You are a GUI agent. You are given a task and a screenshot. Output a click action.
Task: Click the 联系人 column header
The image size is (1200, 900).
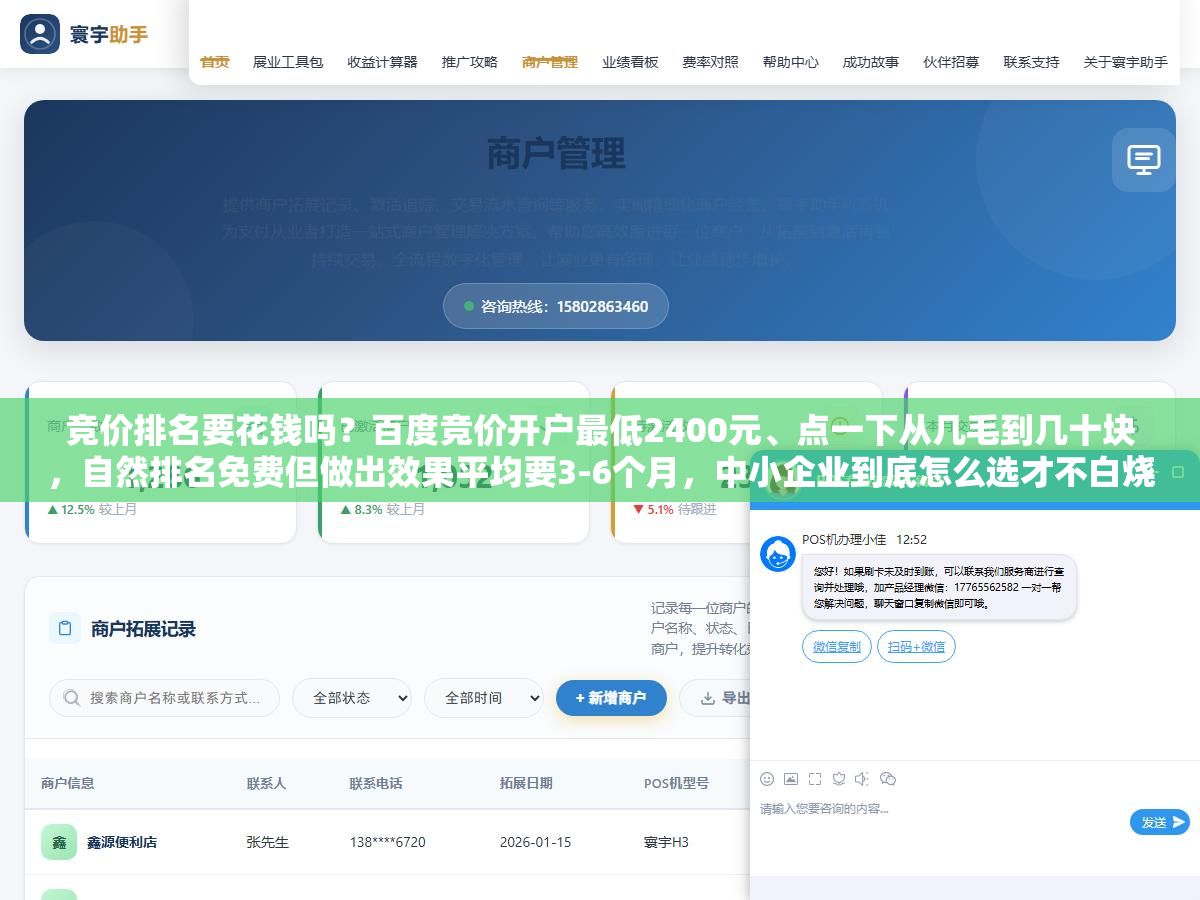pos(267,783)
